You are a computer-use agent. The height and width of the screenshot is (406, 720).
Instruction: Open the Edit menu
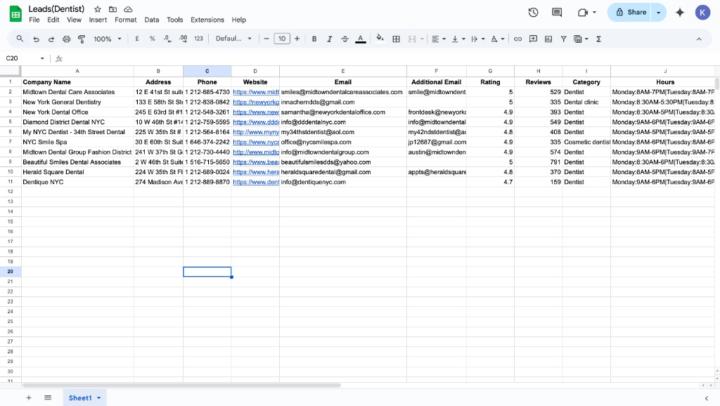[x=53, y=20]
